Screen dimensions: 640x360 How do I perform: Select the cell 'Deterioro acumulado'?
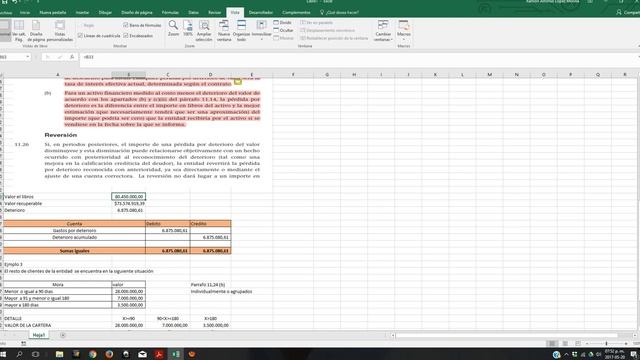click(74, 238)
